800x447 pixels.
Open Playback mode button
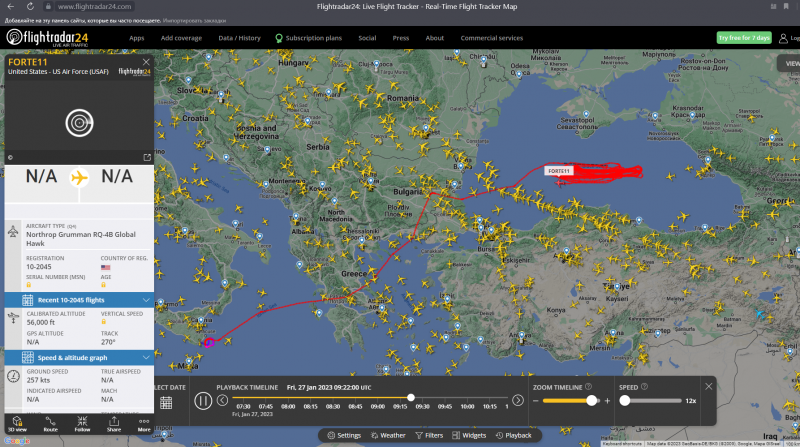point(514,435)
